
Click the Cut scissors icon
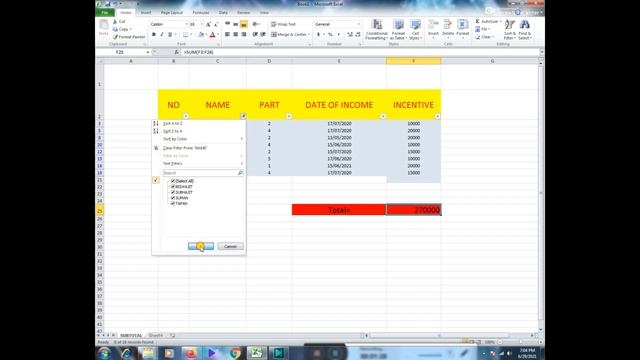click(115, 22)
